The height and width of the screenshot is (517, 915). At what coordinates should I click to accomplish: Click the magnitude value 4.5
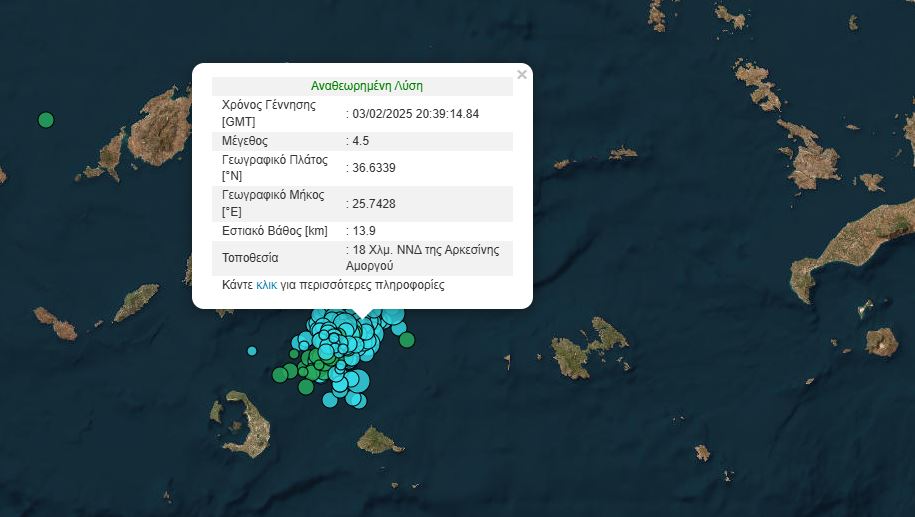pyautogui.click(x=359, y=140)
